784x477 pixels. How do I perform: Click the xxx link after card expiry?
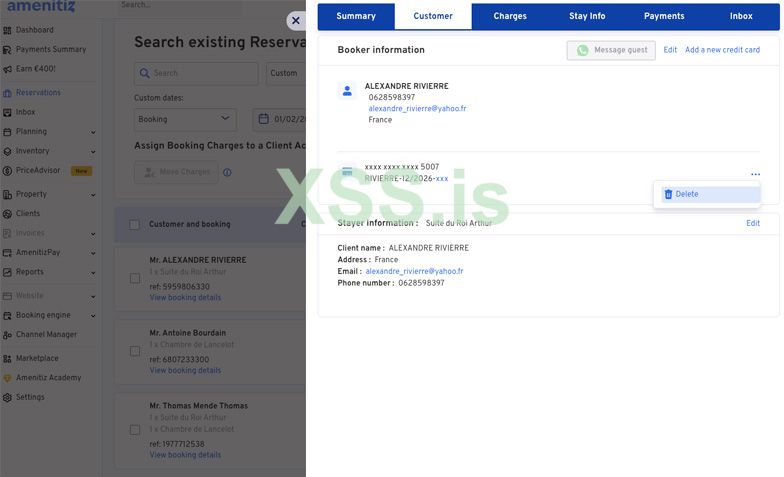442,178
